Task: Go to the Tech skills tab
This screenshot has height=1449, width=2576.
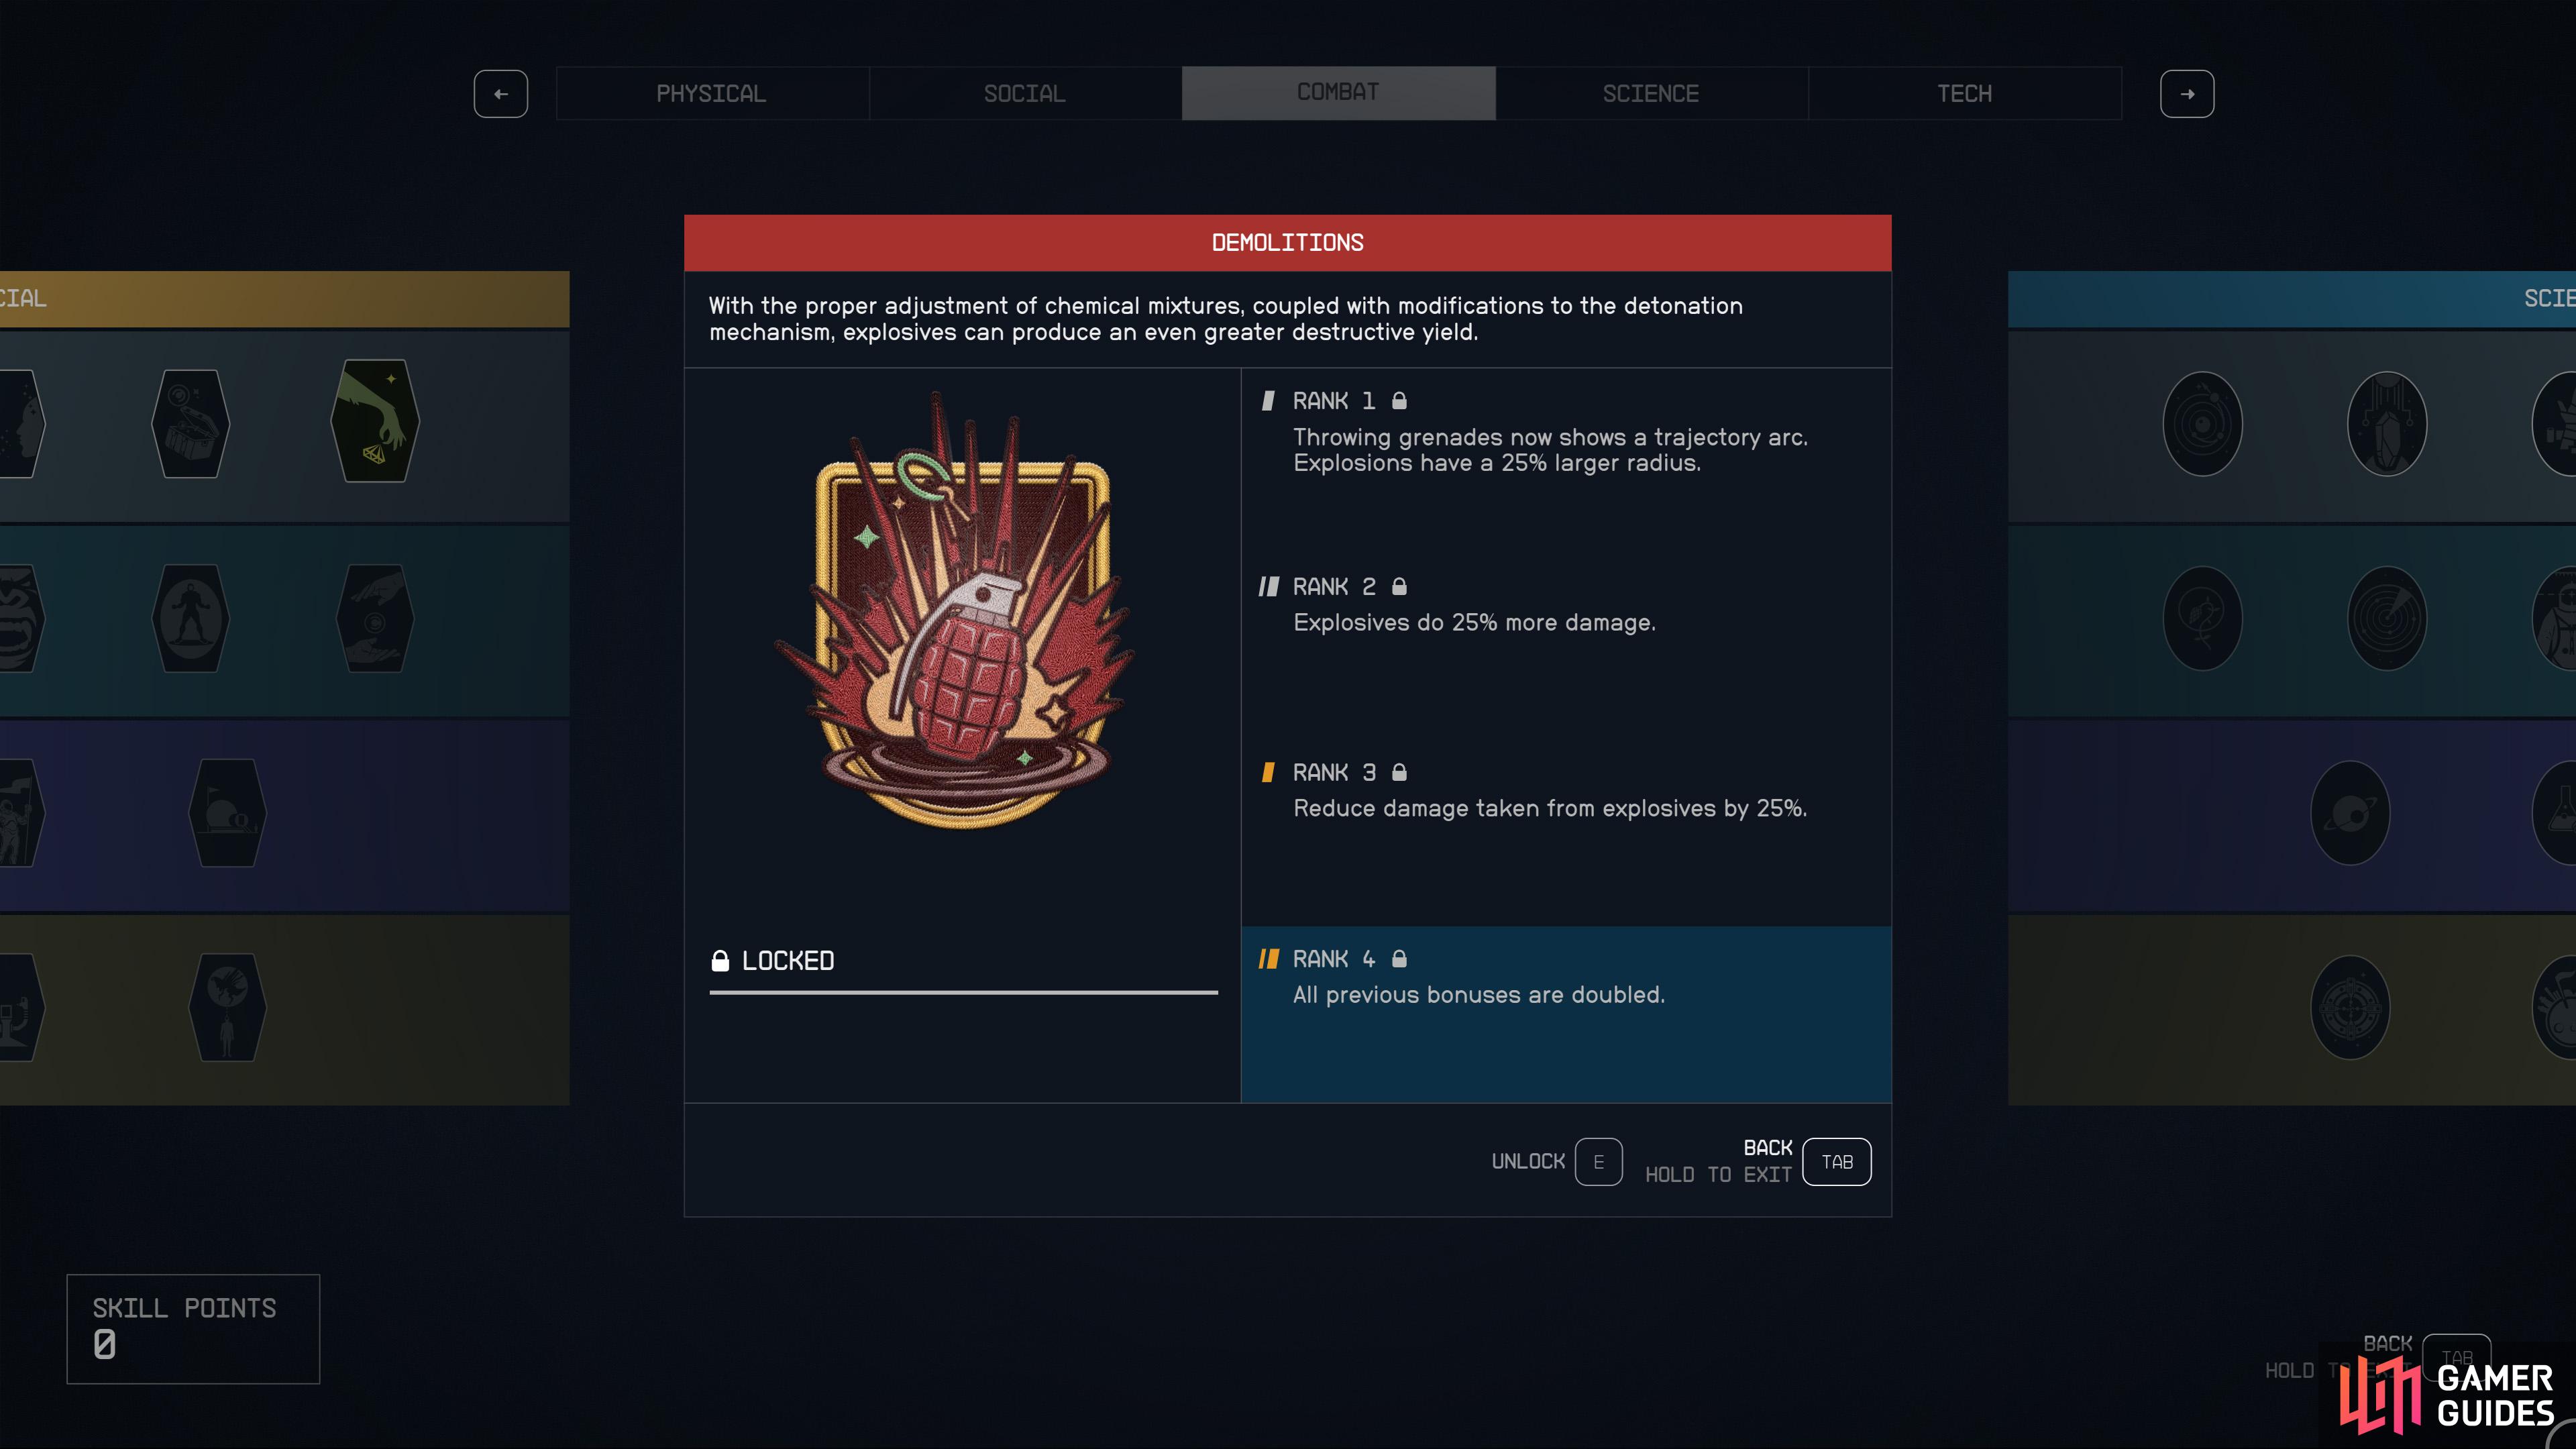Action: pos(1964,93)
